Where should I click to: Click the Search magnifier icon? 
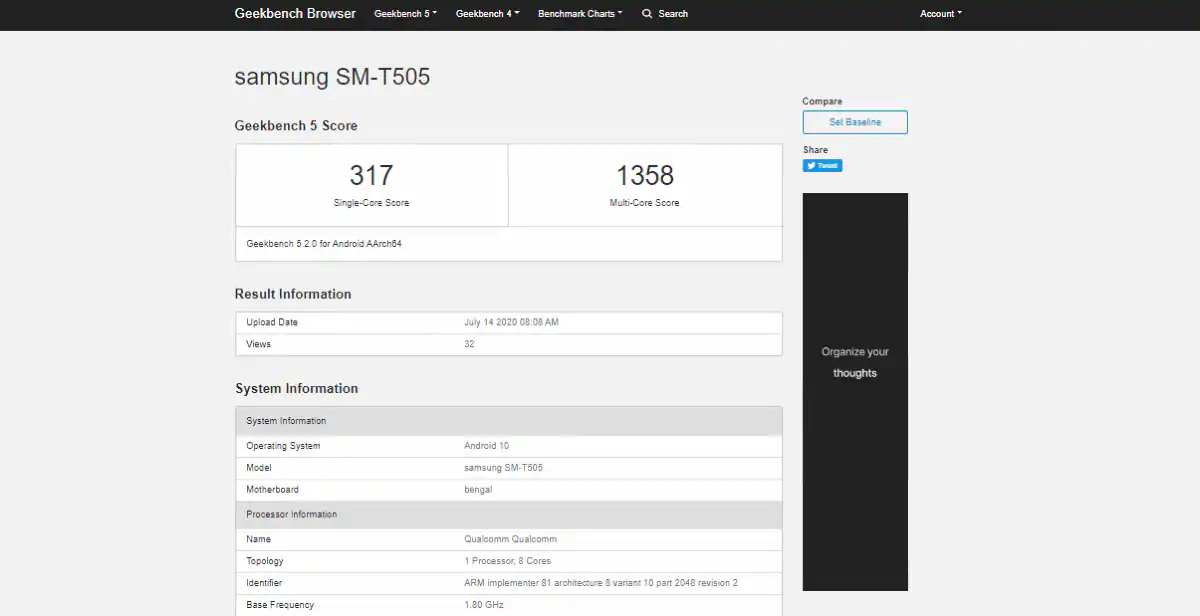coord(646,14)
